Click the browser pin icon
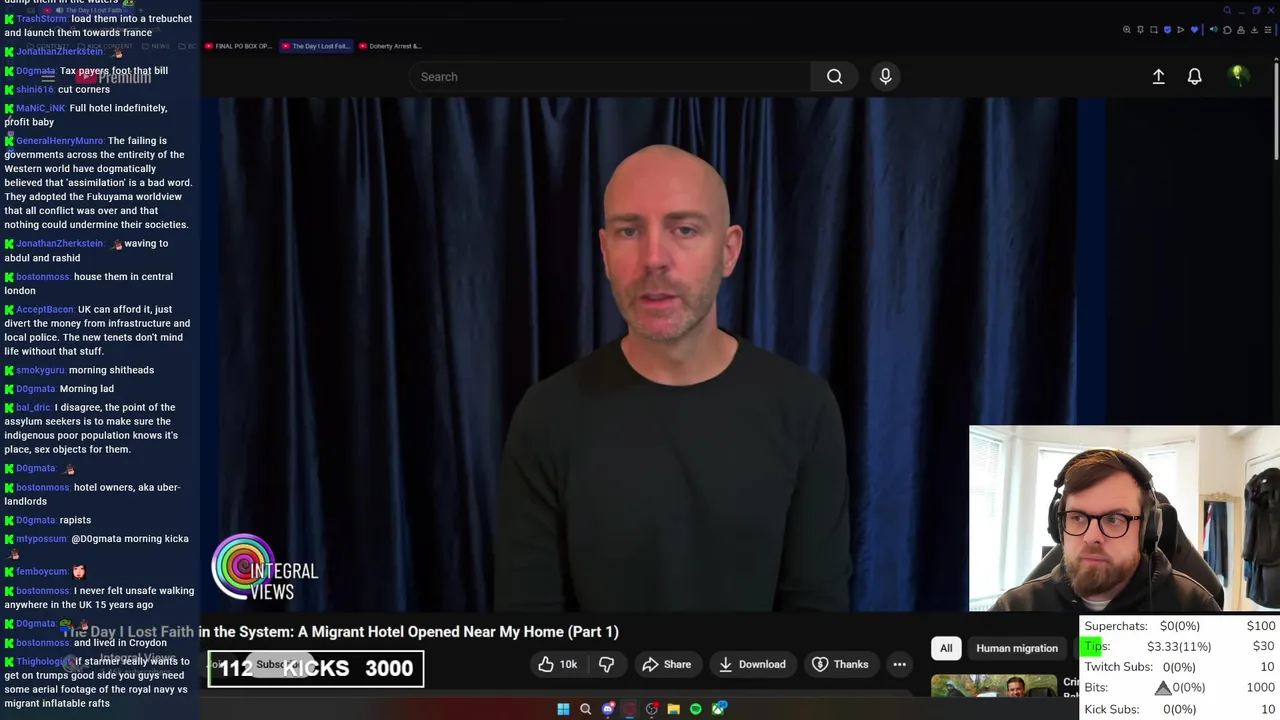This screenshot has height=720, width=1280. [1140, 30]
